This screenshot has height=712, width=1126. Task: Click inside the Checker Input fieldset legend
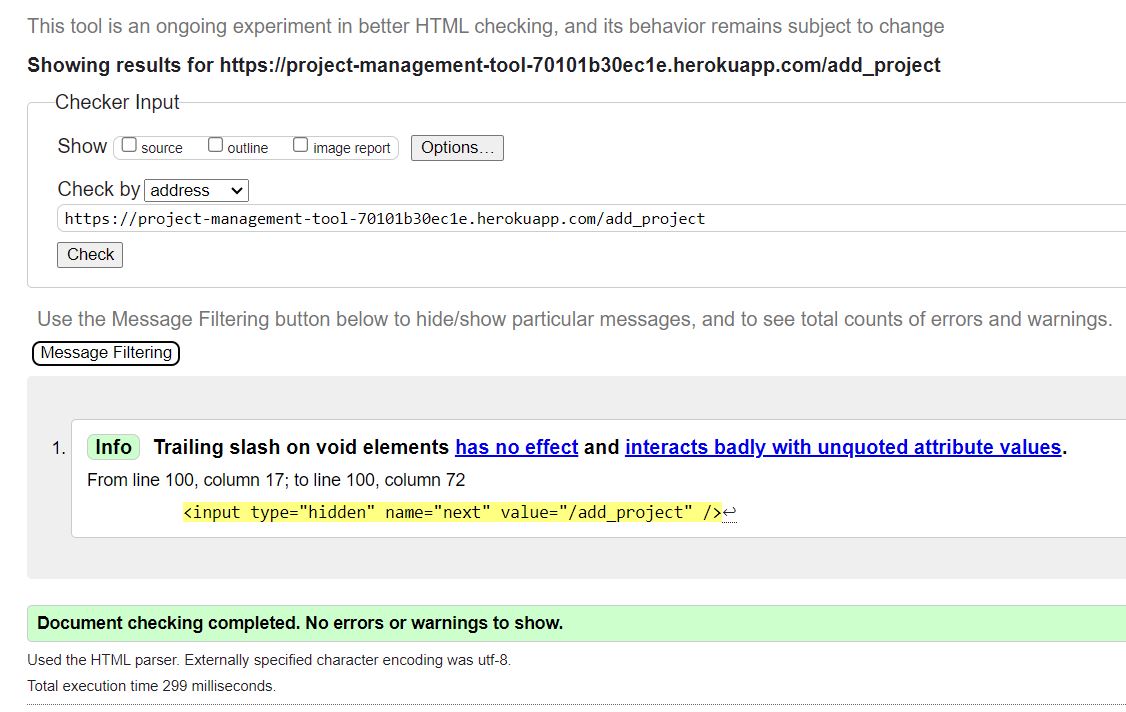[x=117, y=102]
